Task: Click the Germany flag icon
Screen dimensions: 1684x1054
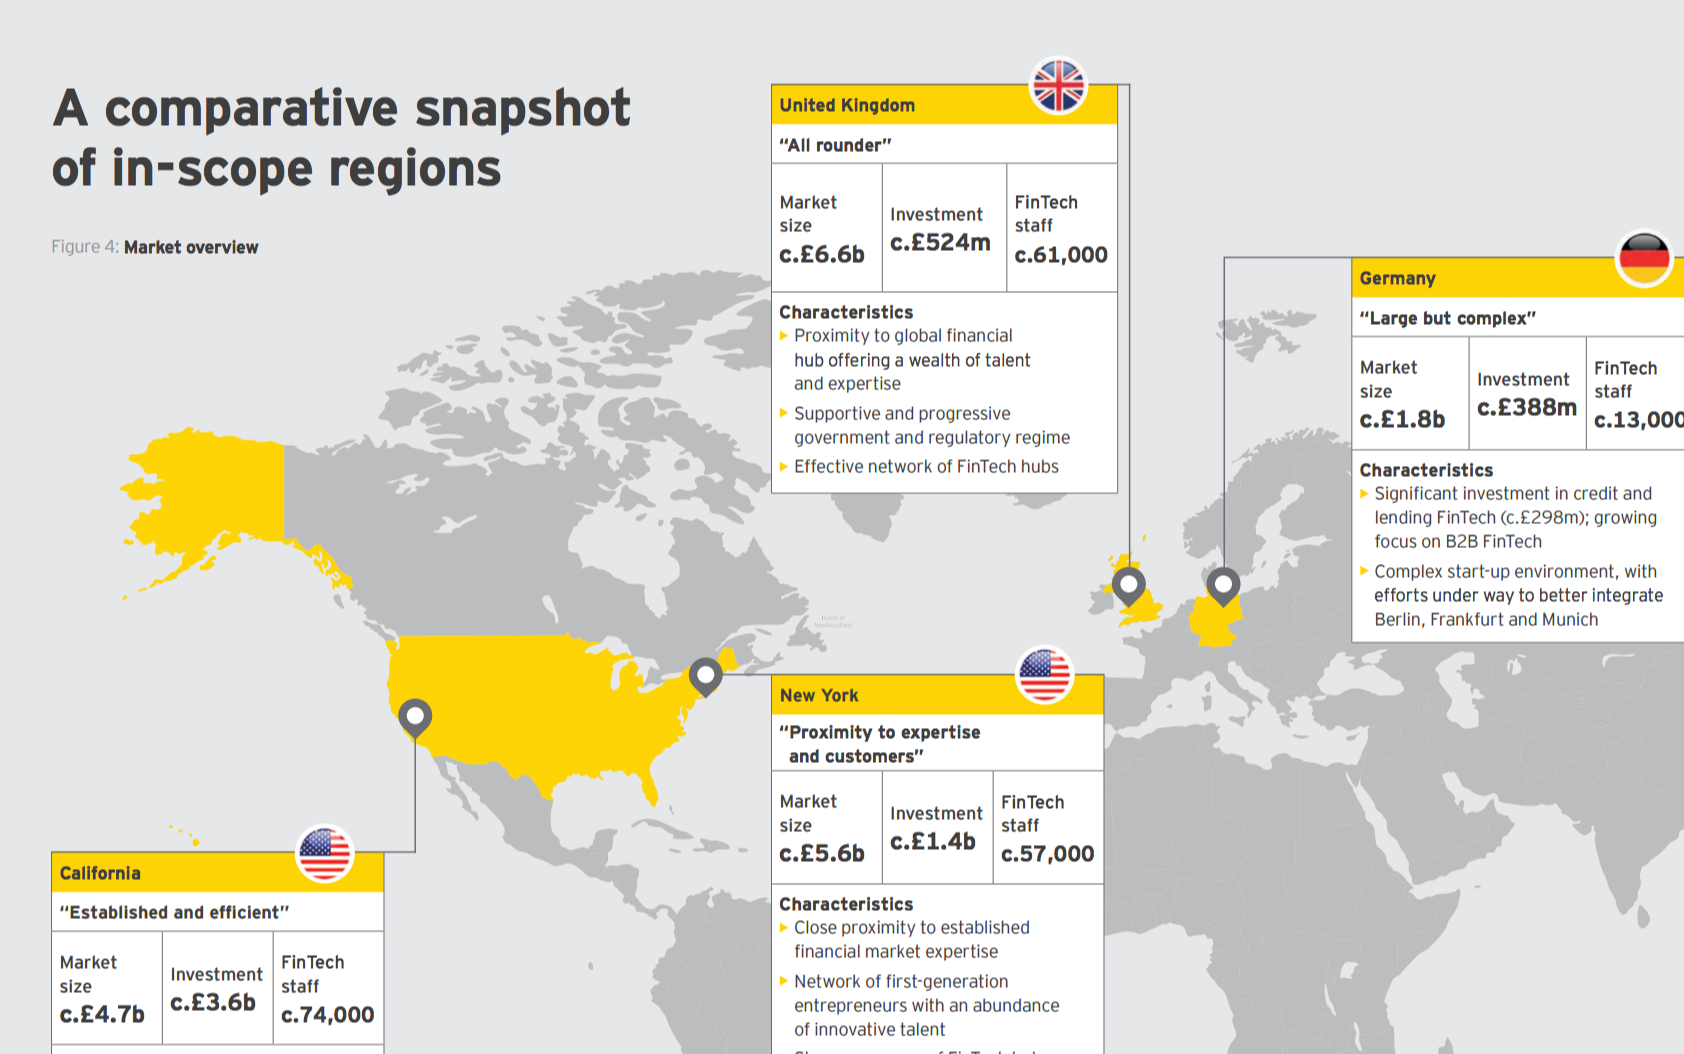Action: [1644, 259]
